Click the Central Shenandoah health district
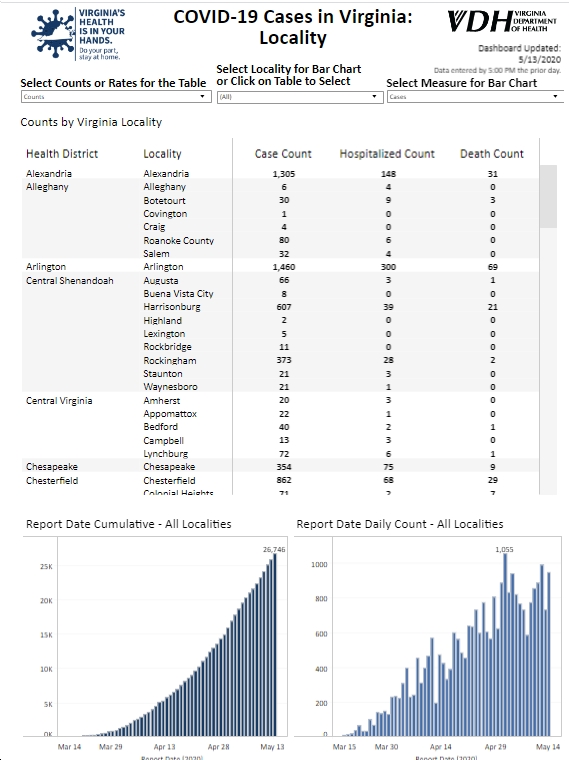 [x=70, y=281]
